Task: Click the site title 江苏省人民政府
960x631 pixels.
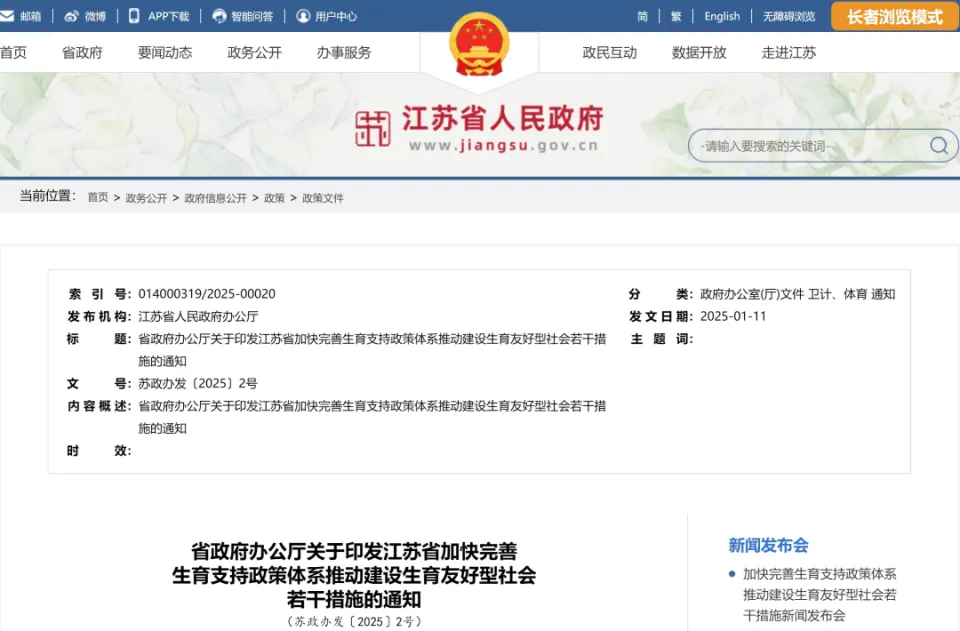Action: pyautogui.click(x=503, y=118)
